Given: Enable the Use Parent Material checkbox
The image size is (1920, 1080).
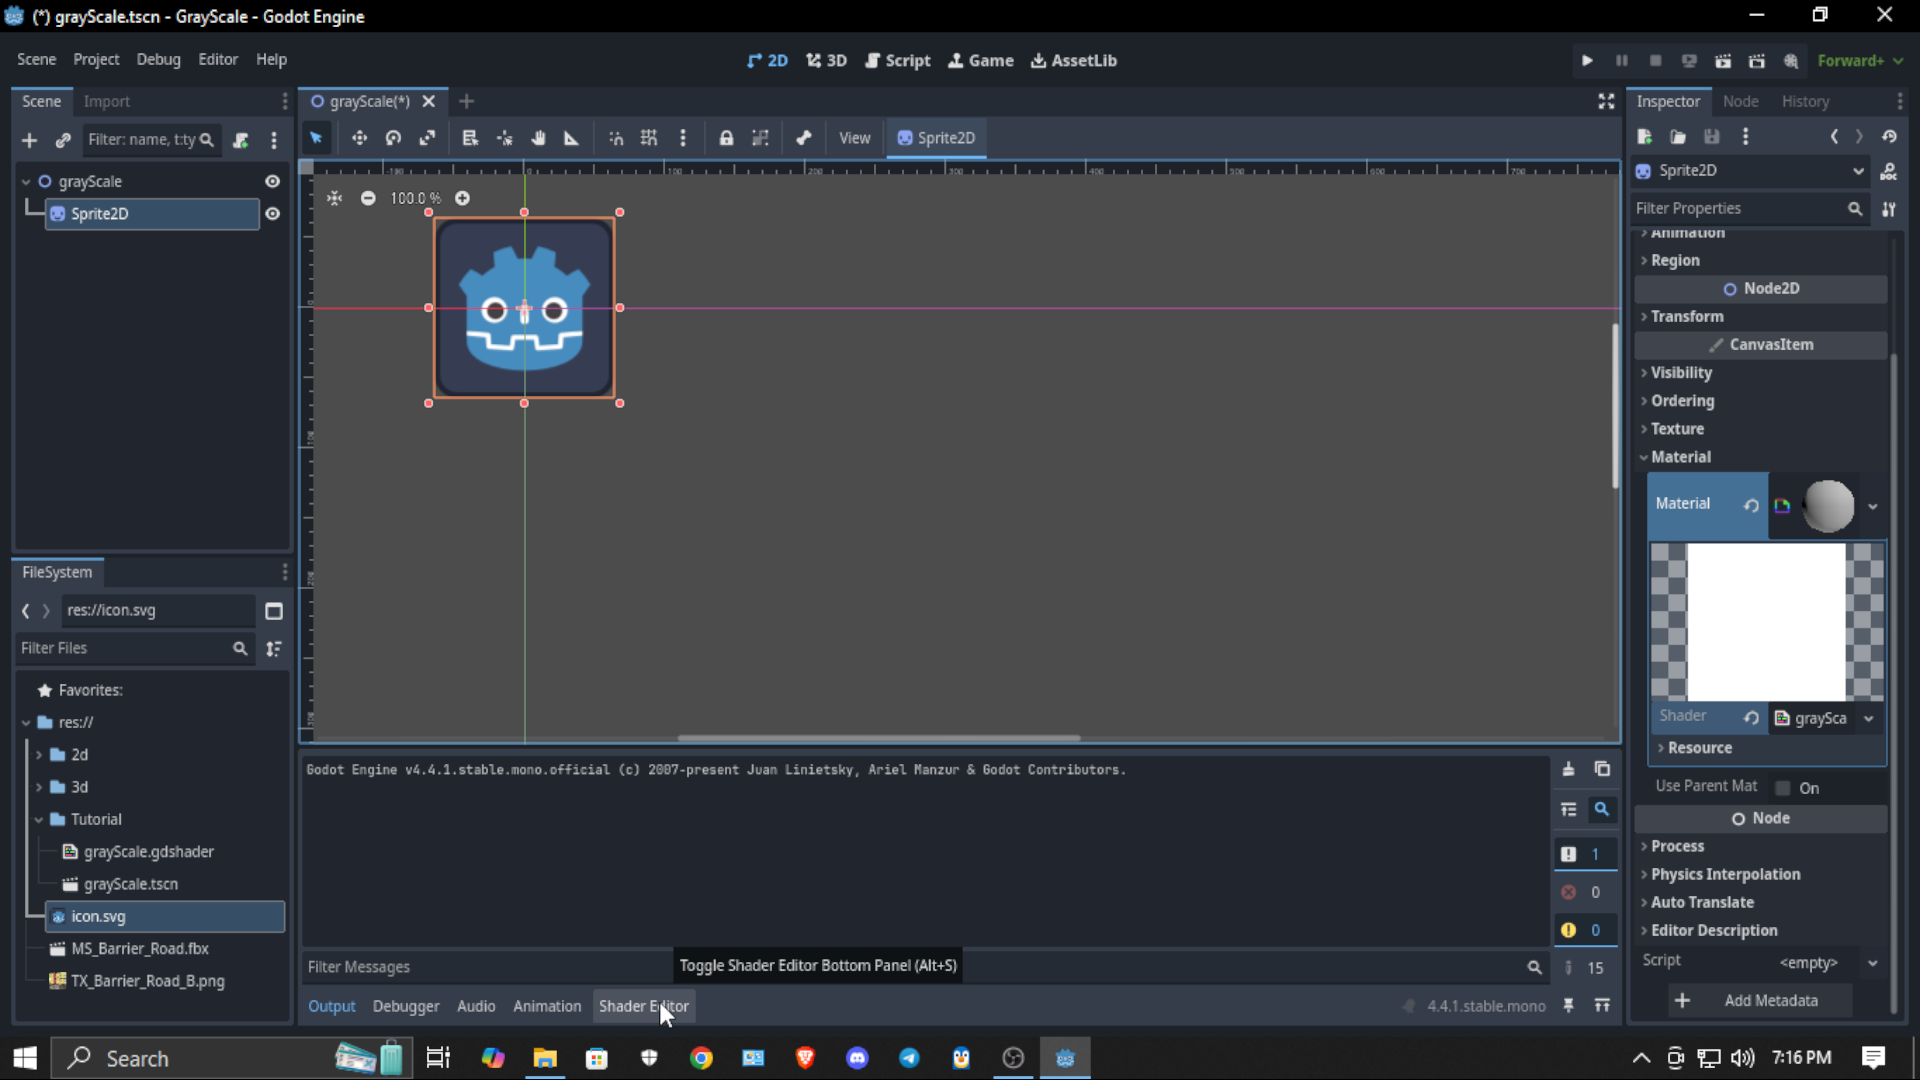Looking at the screenshot, I should coord(1783,788).
